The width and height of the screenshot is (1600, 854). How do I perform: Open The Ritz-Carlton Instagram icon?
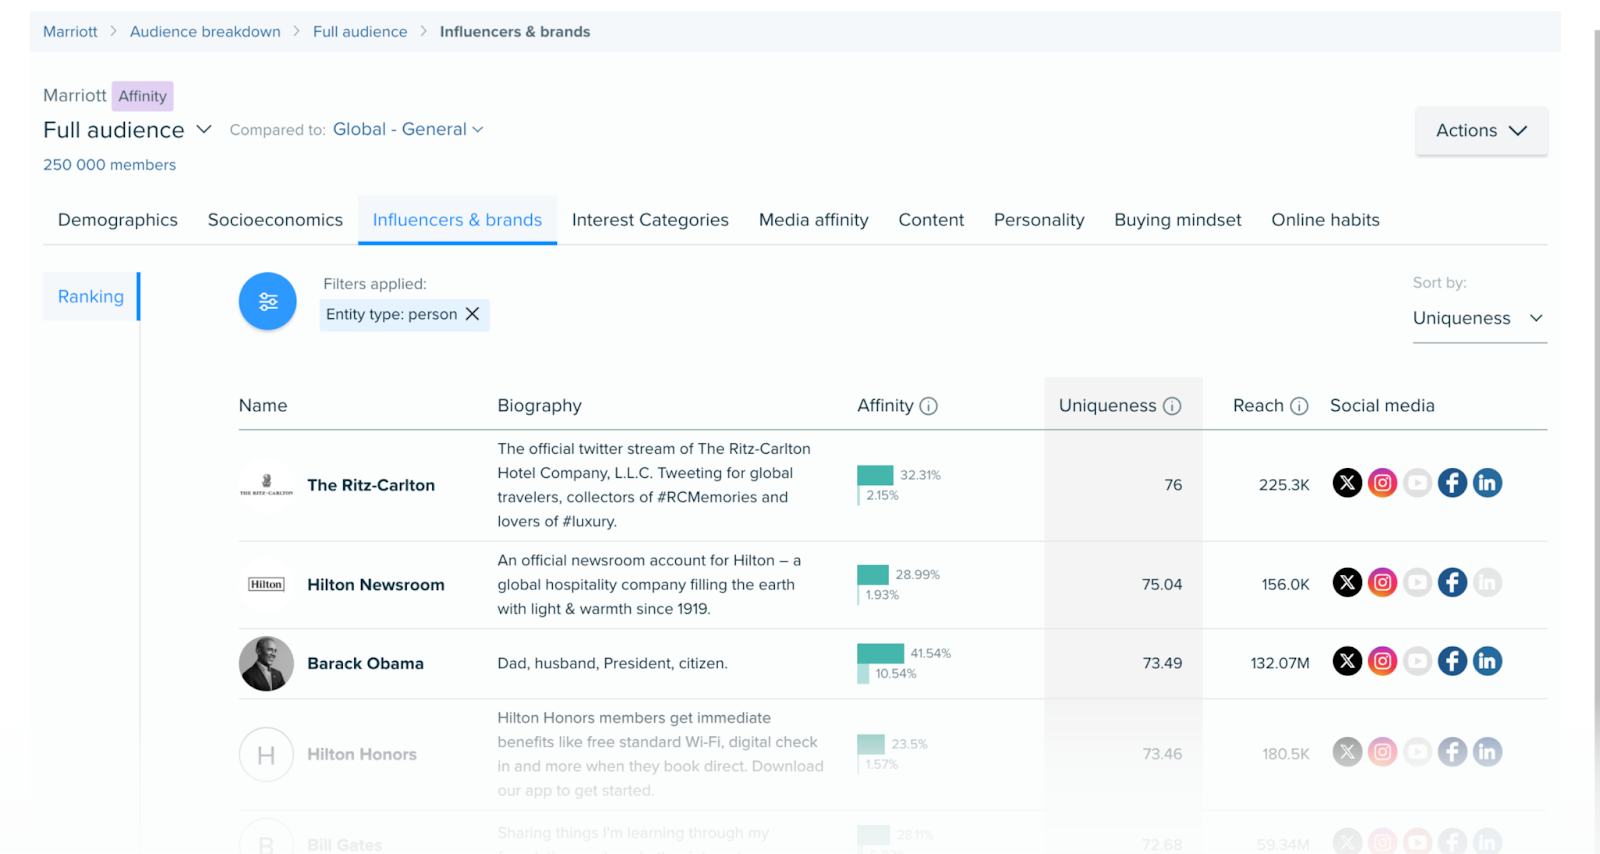point(1382,483)
